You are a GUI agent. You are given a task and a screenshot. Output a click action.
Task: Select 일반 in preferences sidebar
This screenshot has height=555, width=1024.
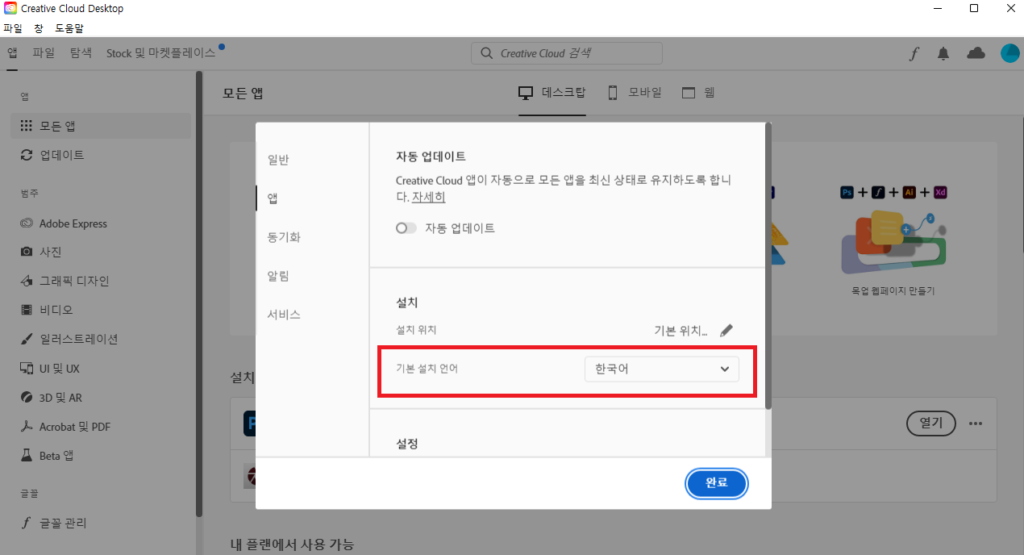(x=278, y=159)
